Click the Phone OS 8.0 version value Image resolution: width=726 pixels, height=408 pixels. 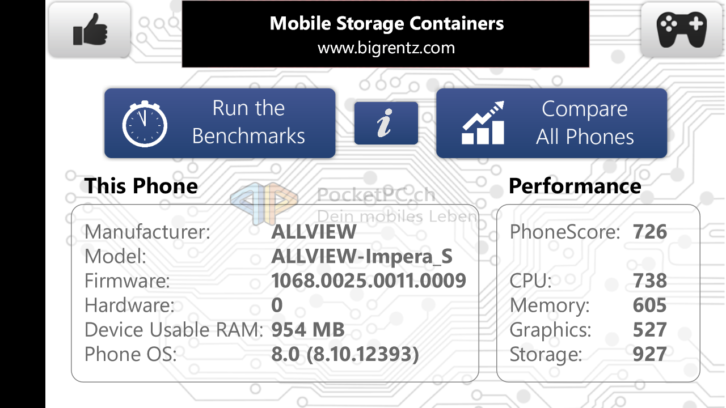pyautogui.click(x=345, y=354)
